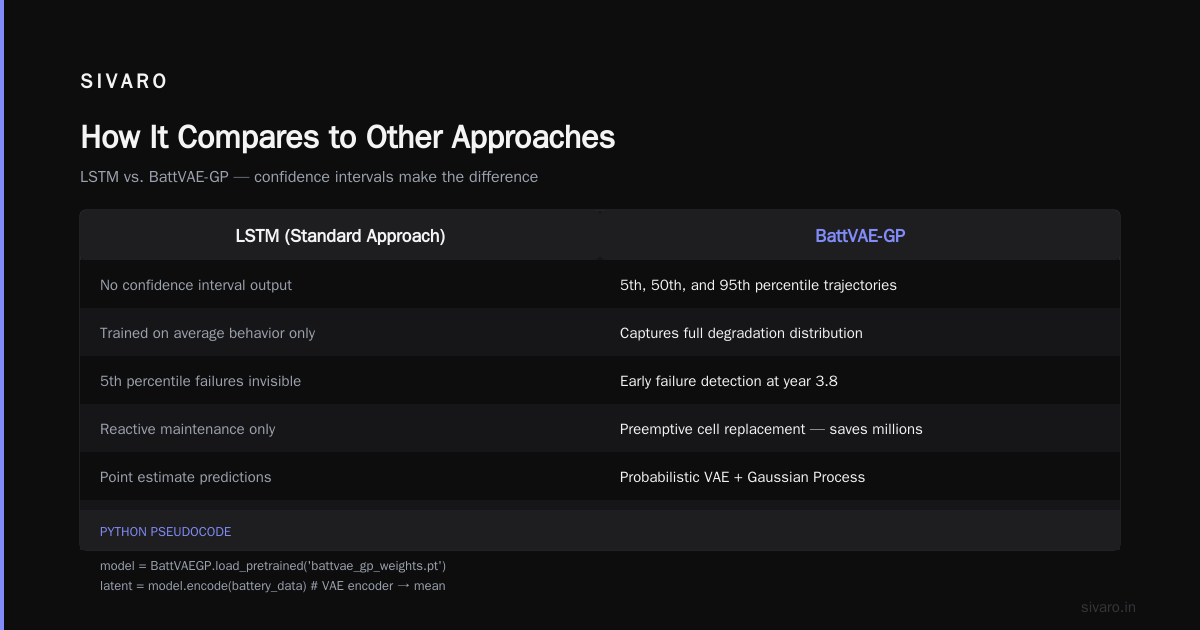Select the No confidence interval output cell

click(x=340, y=285)
